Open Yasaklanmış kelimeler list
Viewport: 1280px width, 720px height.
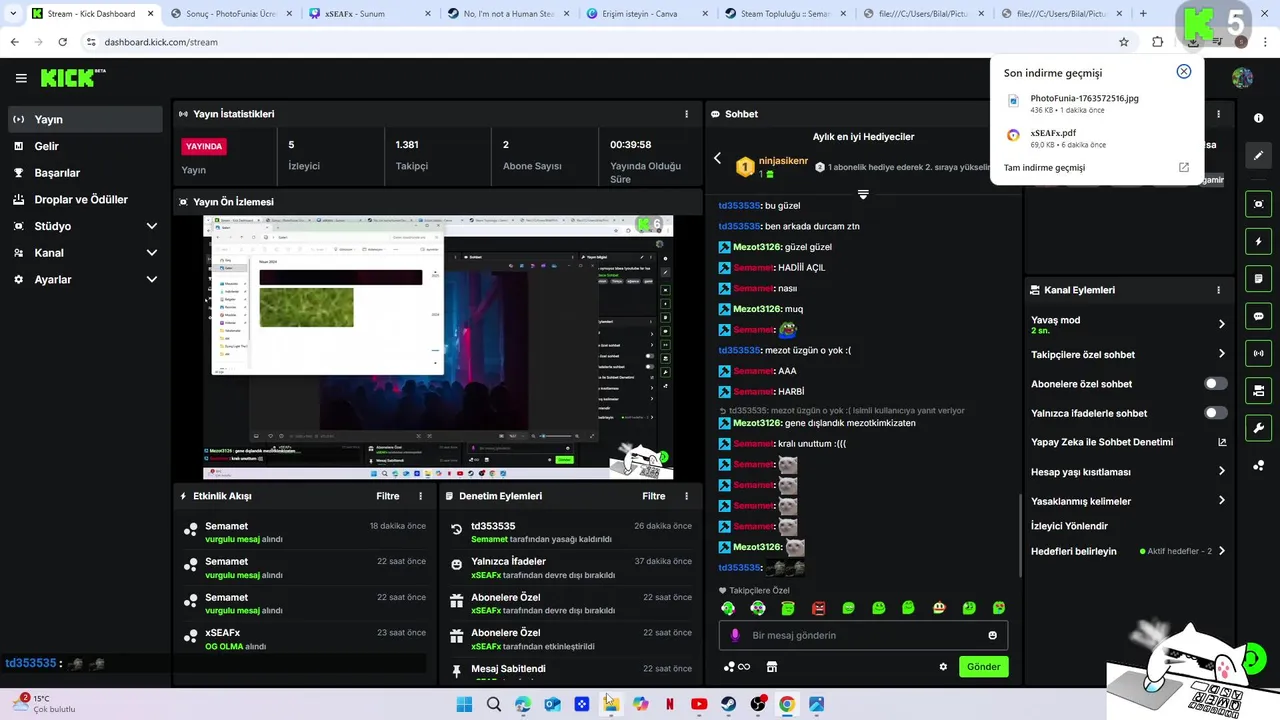point(1128,501)
